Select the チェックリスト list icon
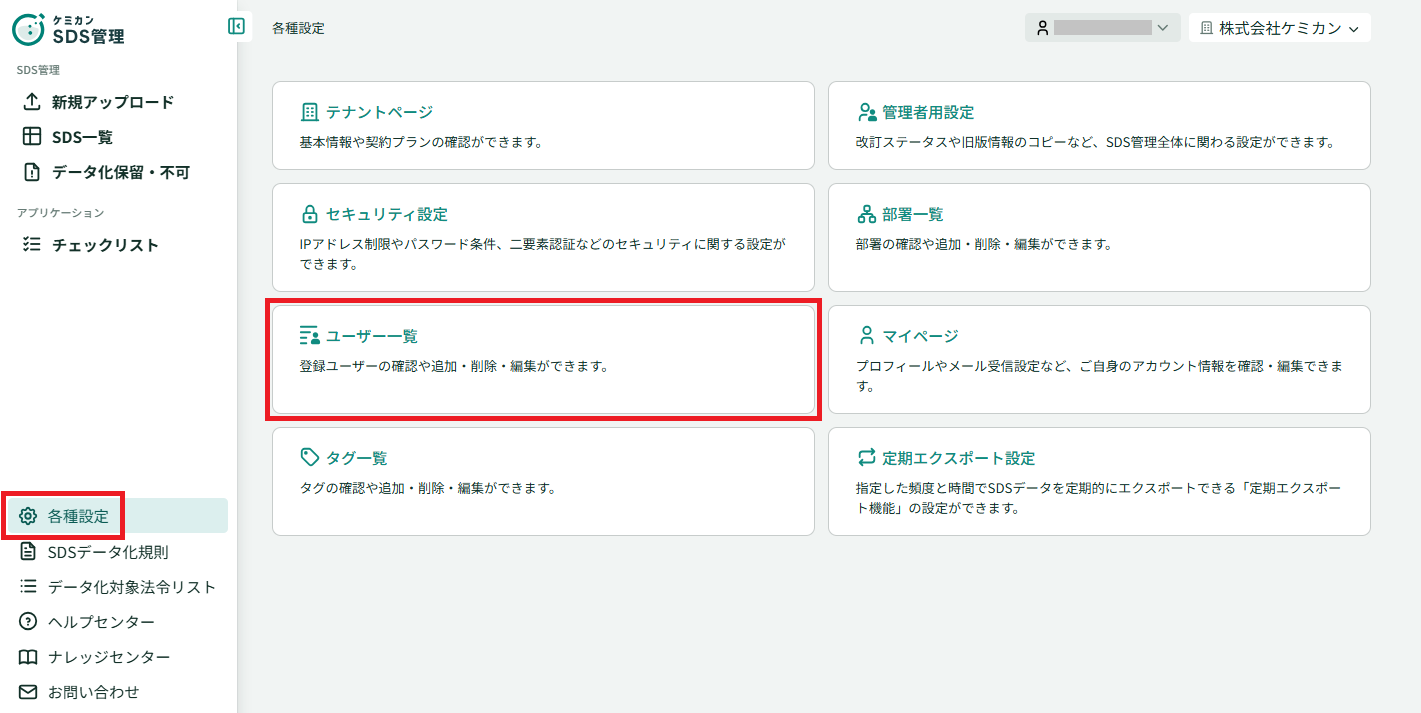Screen dimensions: 1421x713 31,245
